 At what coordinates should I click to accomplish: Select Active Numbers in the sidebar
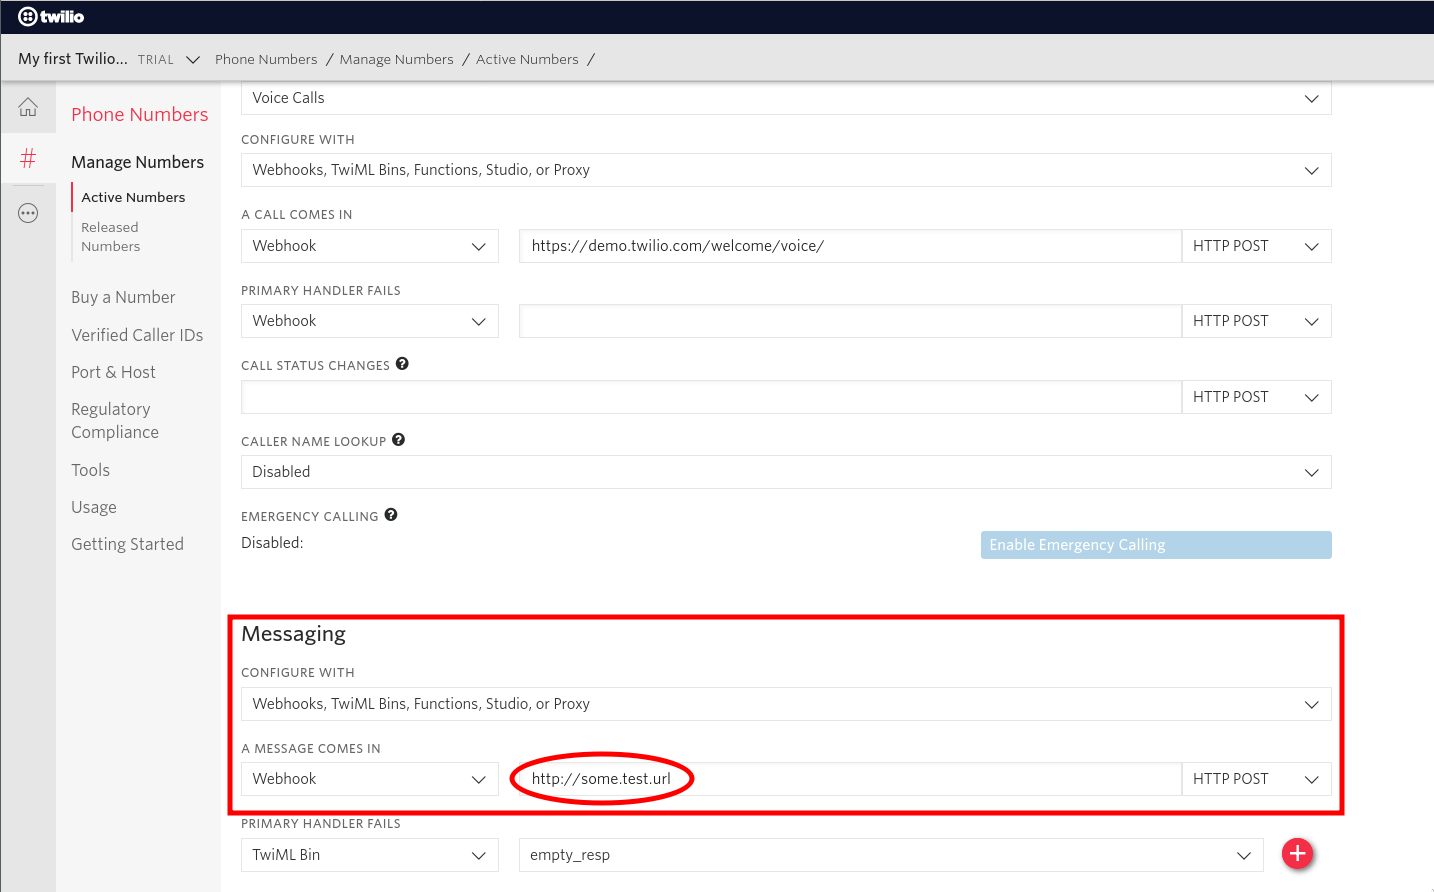pyautogui.click(x=133, y=198)
